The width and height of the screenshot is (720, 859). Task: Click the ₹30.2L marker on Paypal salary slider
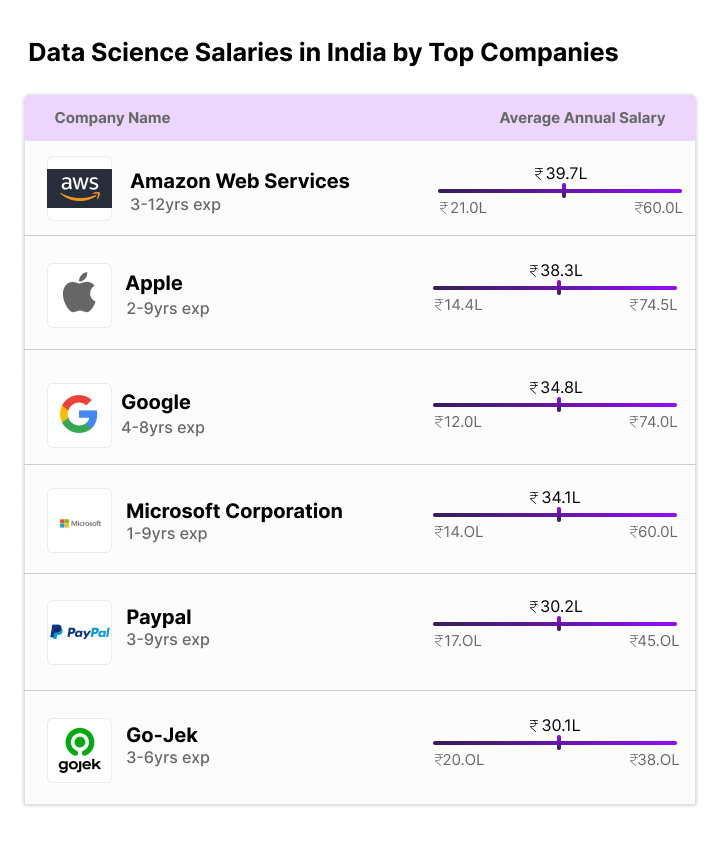coord(559,623)
